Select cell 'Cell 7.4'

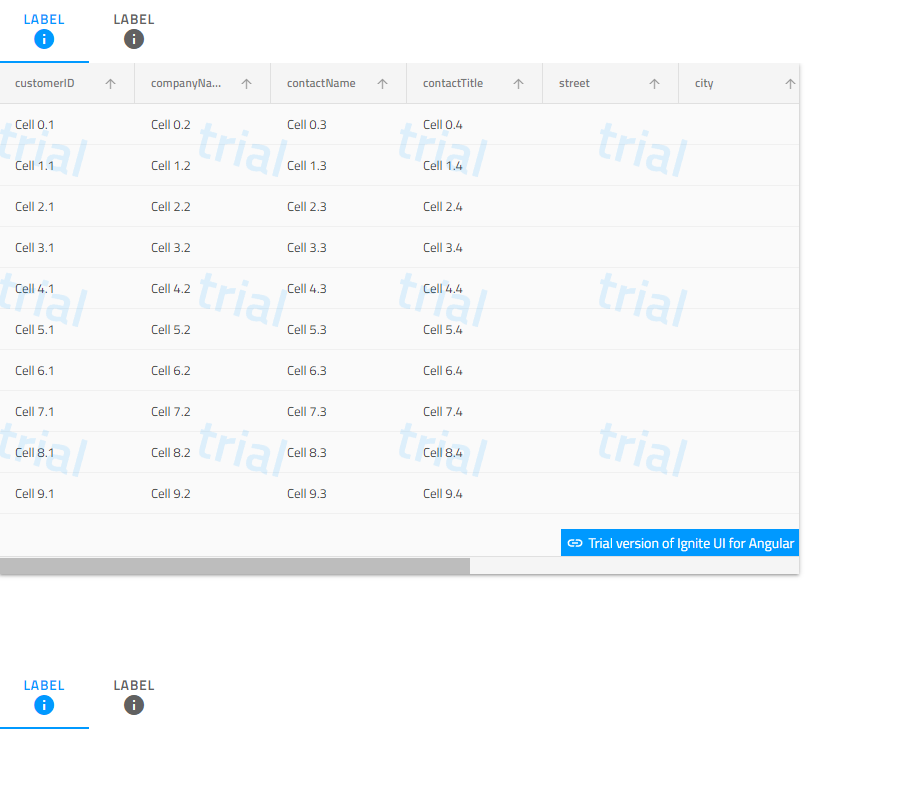[x=475, y=412]
